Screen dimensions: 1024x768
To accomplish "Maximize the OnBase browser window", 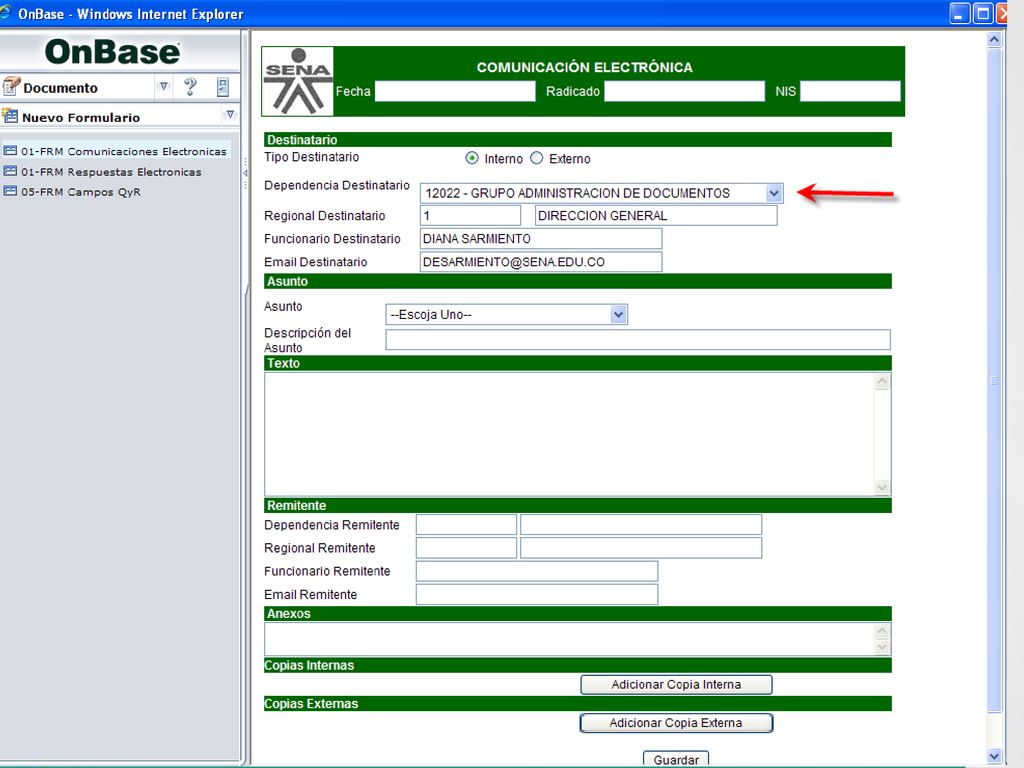I will (983, 13).
